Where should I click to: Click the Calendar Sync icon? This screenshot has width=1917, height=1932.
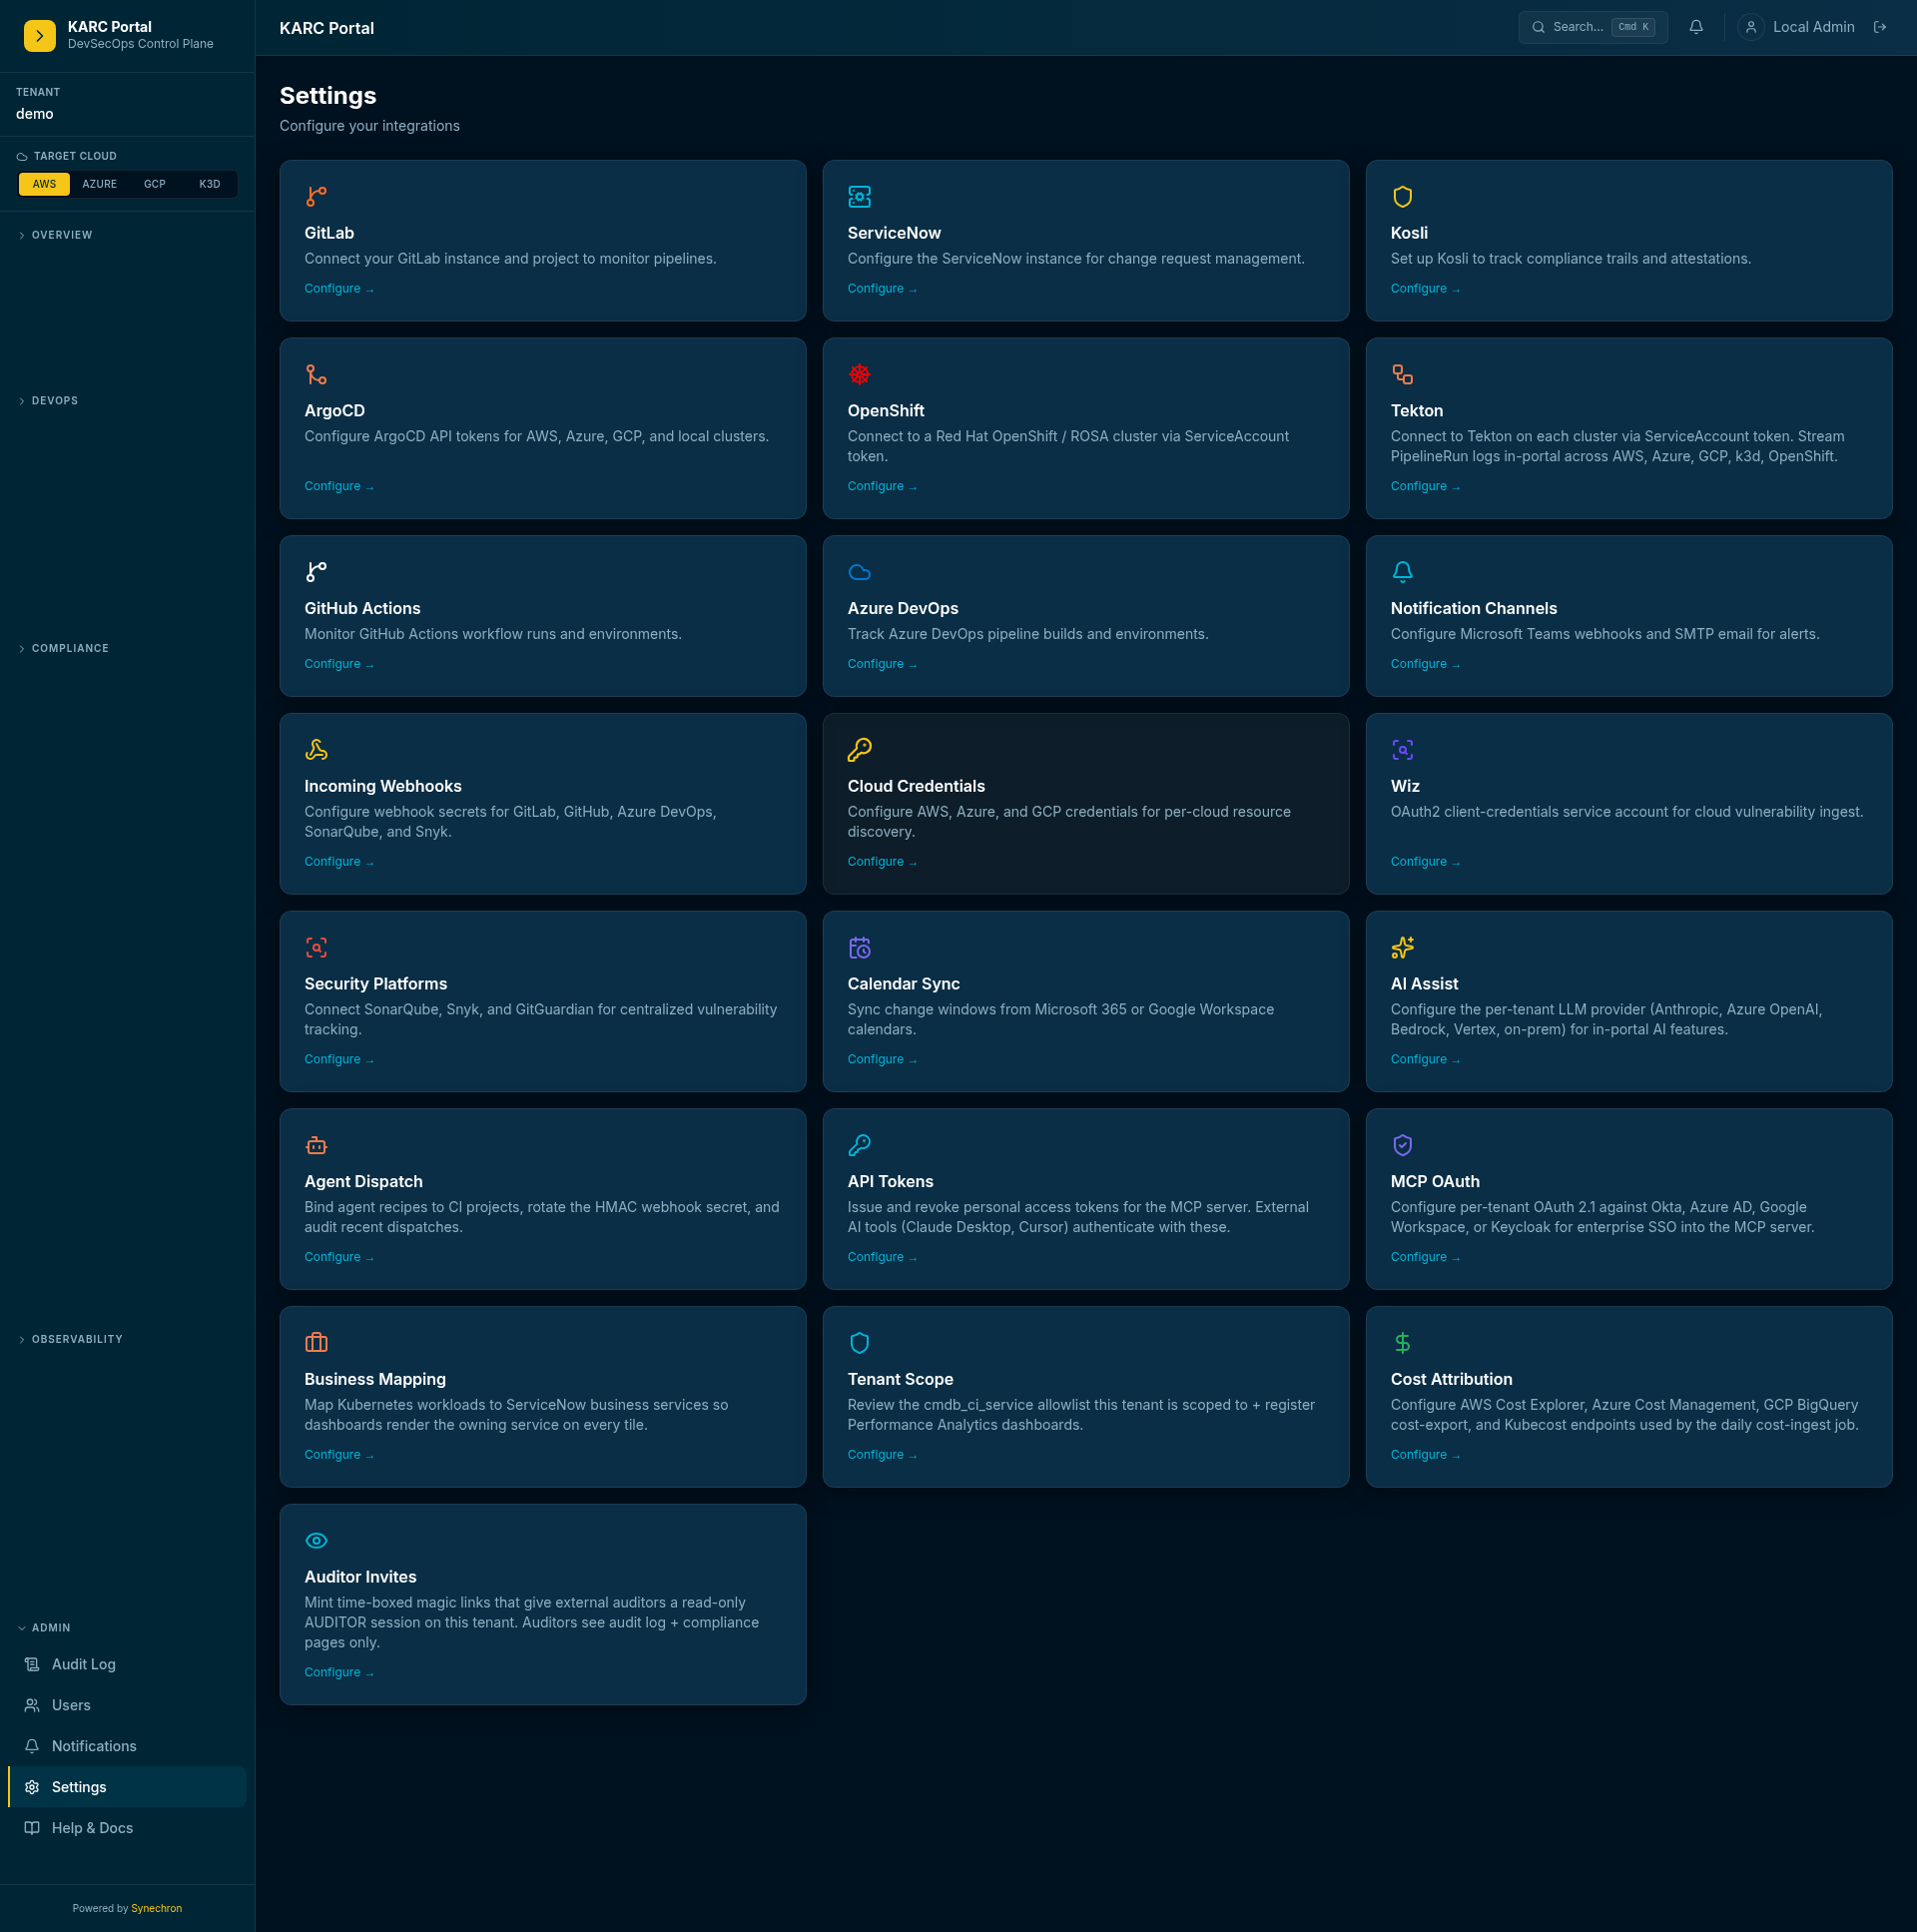pyautogui.click(x=859, y=948)
